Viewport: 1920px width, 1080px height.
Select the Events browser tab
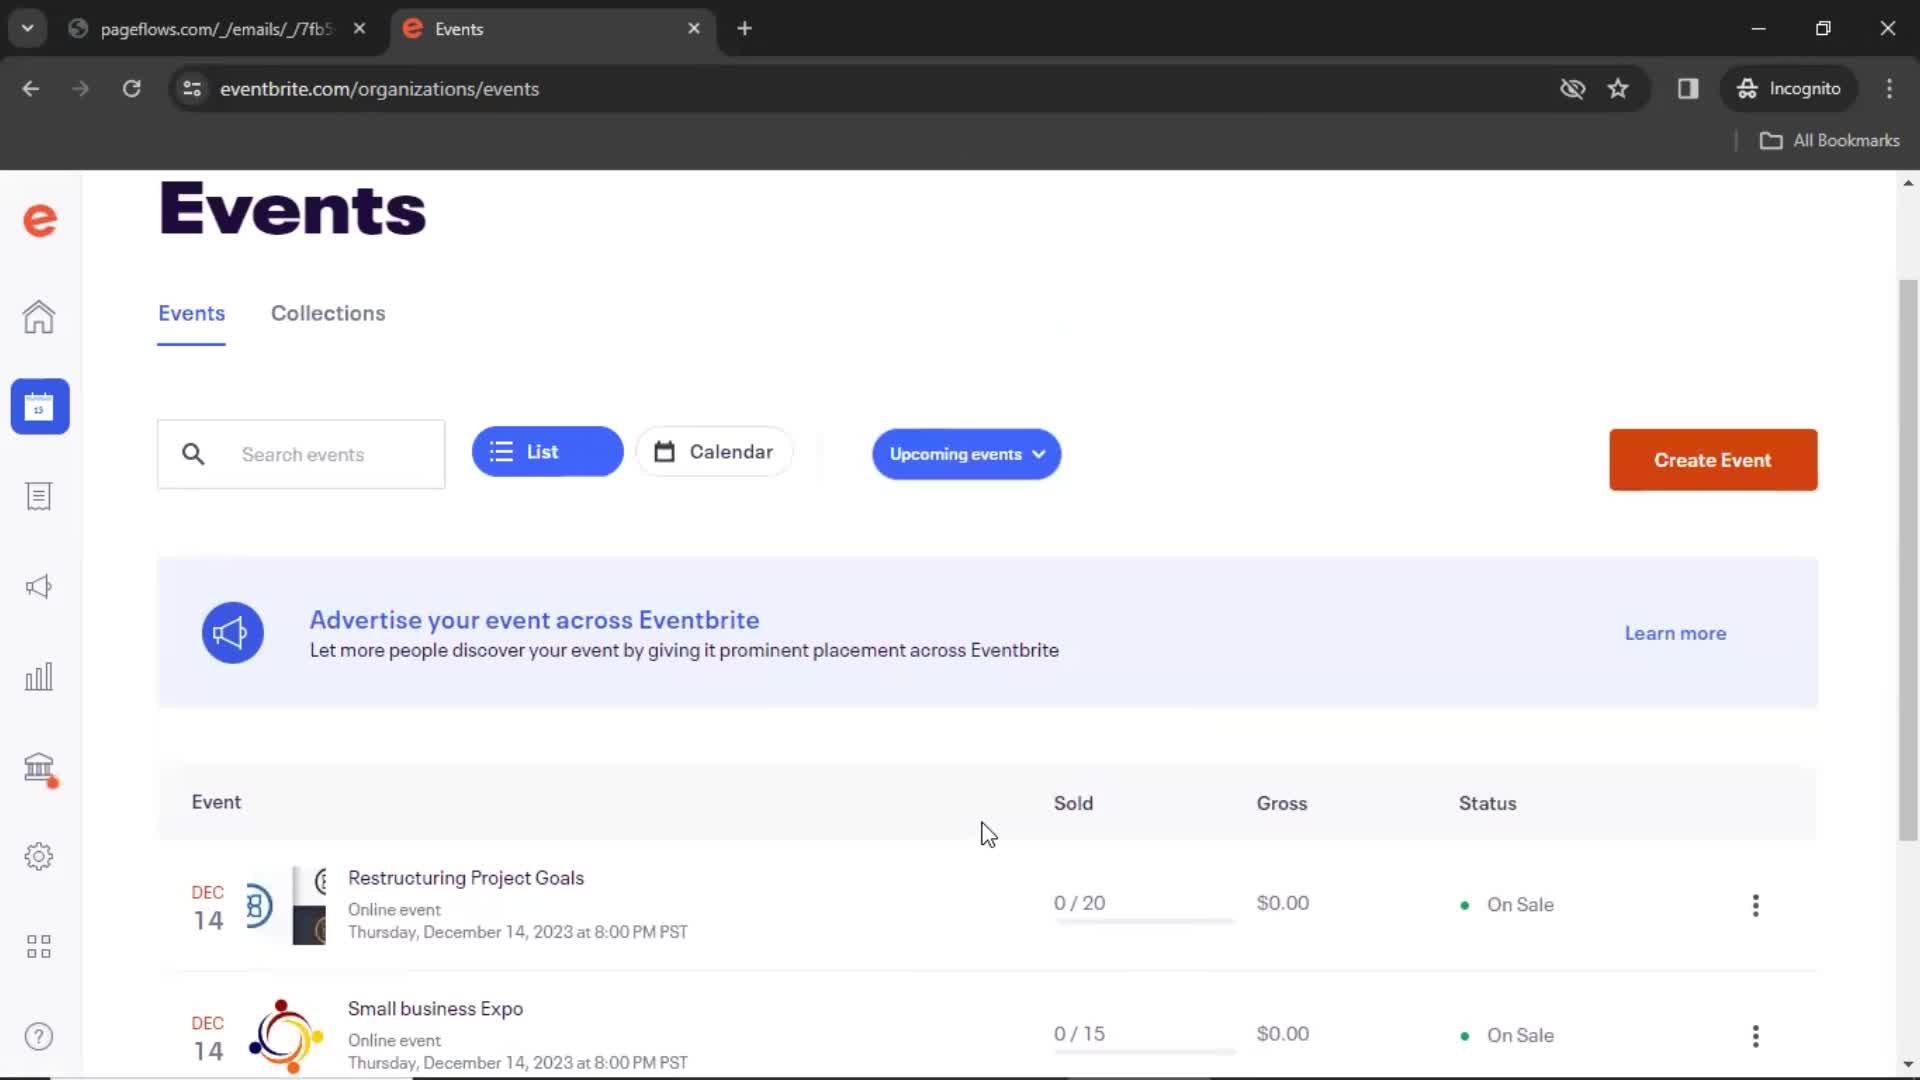coord(553,29)
